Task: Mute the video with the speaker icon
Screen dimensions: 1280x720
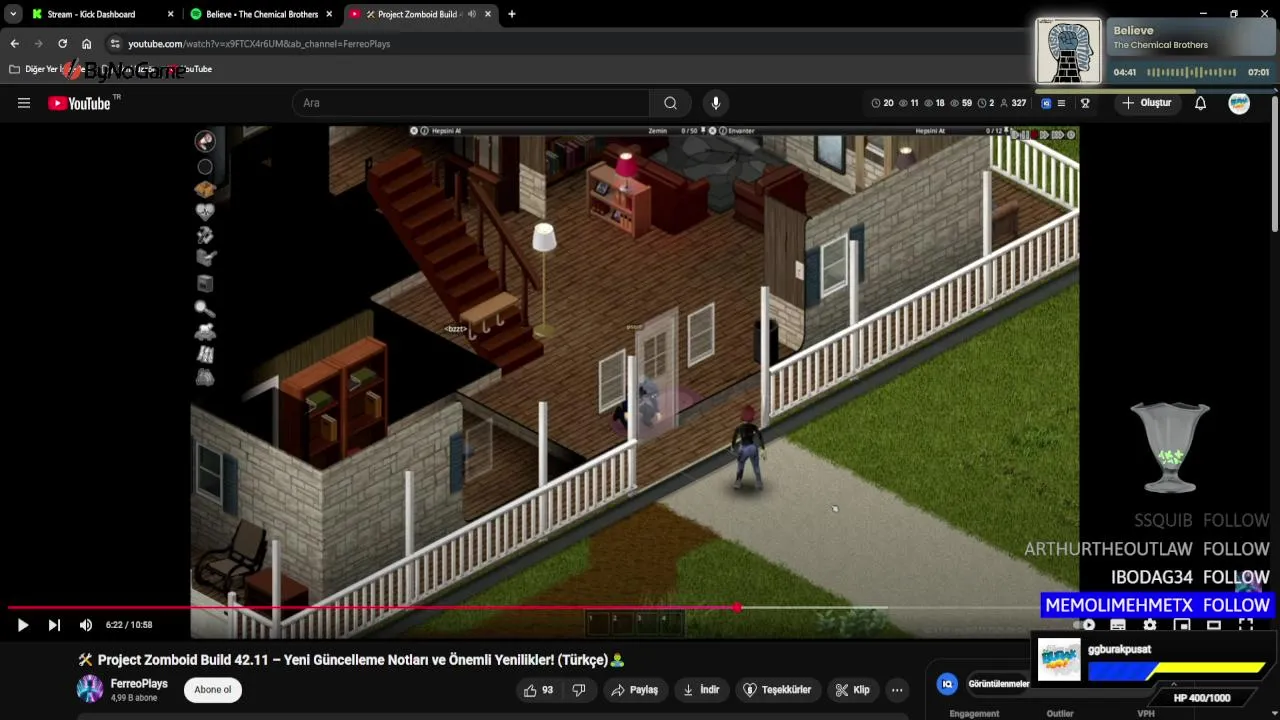Action: pos(86,625)
